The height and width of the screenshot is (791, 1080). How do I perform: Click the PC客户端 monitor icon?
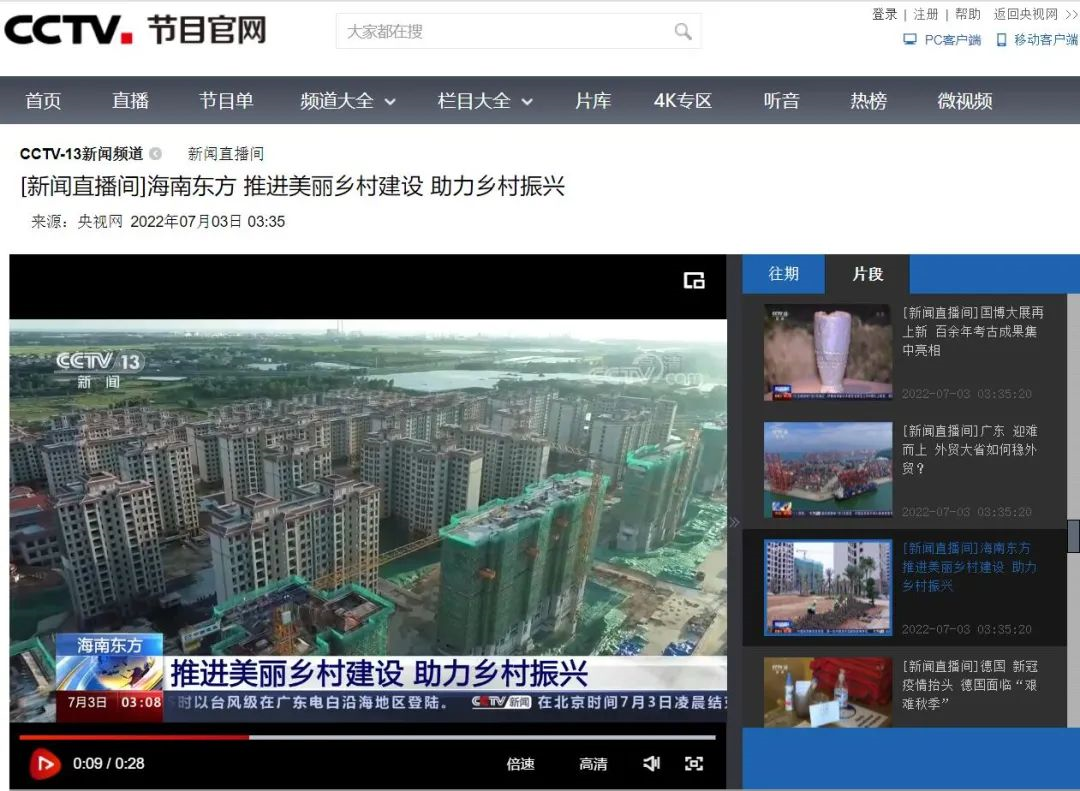click(x=910, y=40)
